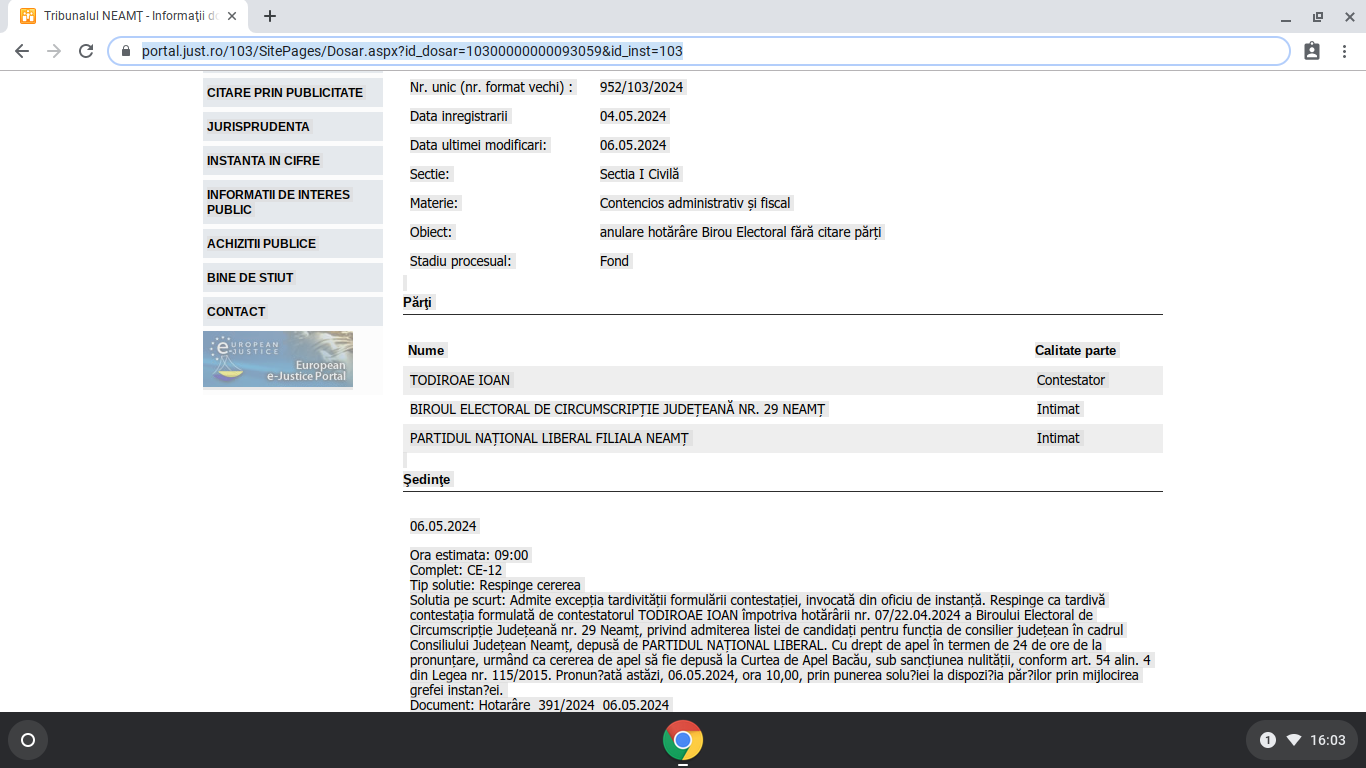Click the Sectia I Civilă value
Screen dimensions: 1366x768
tap(640, 174)
